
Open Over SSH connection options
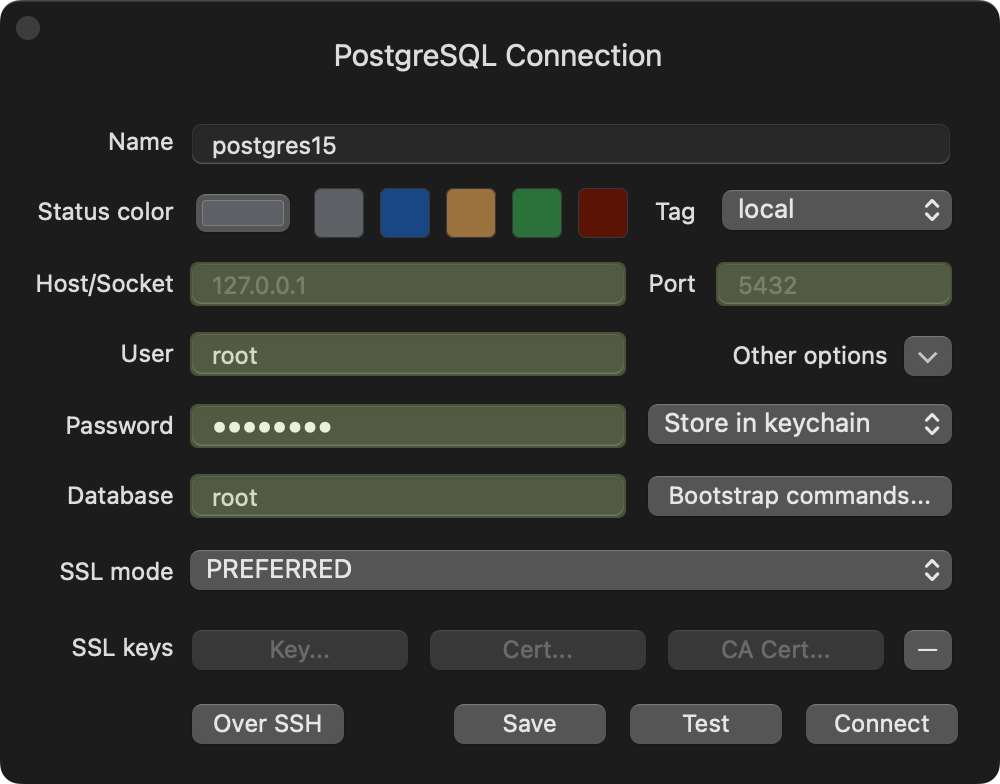point(268,724)
